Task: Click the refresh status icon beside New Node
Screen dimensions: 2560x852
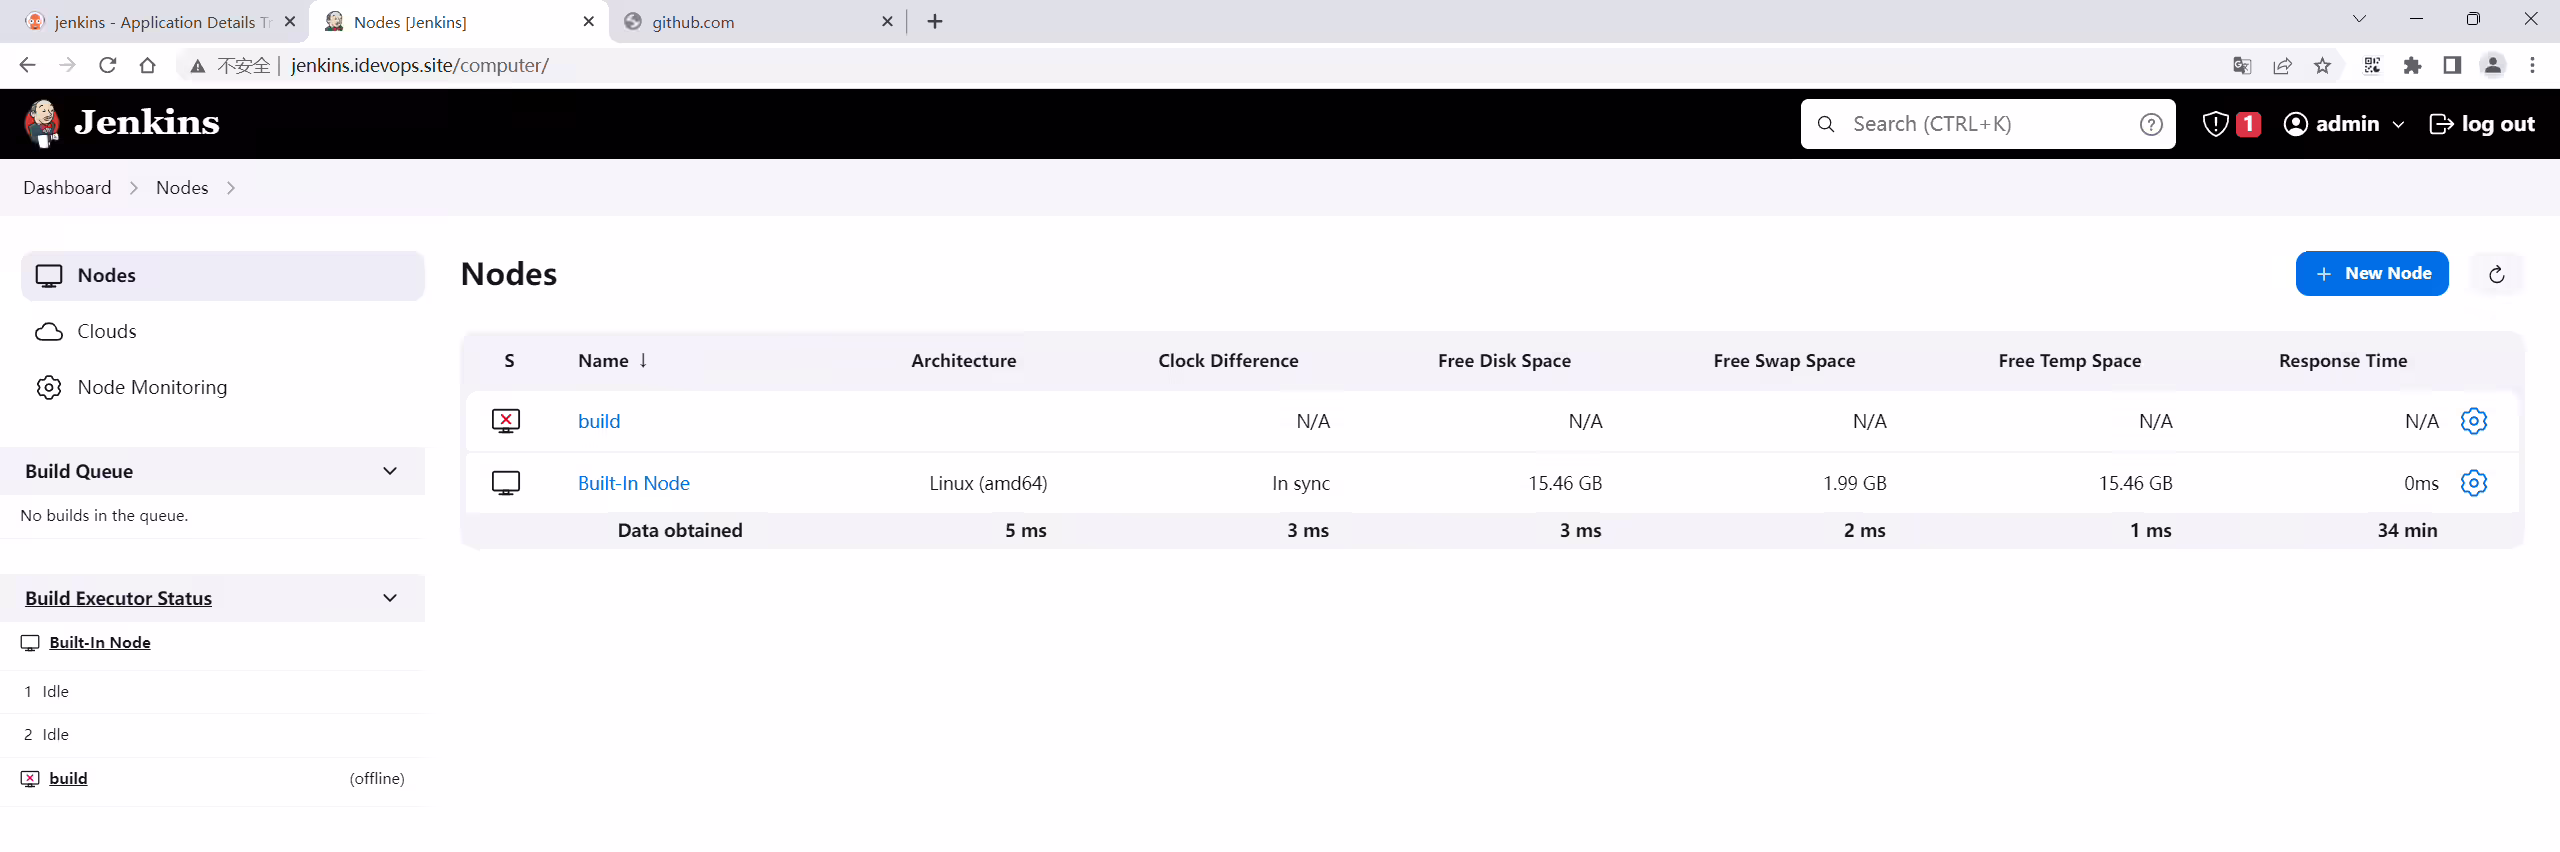Action: (x=2496, y=274)
